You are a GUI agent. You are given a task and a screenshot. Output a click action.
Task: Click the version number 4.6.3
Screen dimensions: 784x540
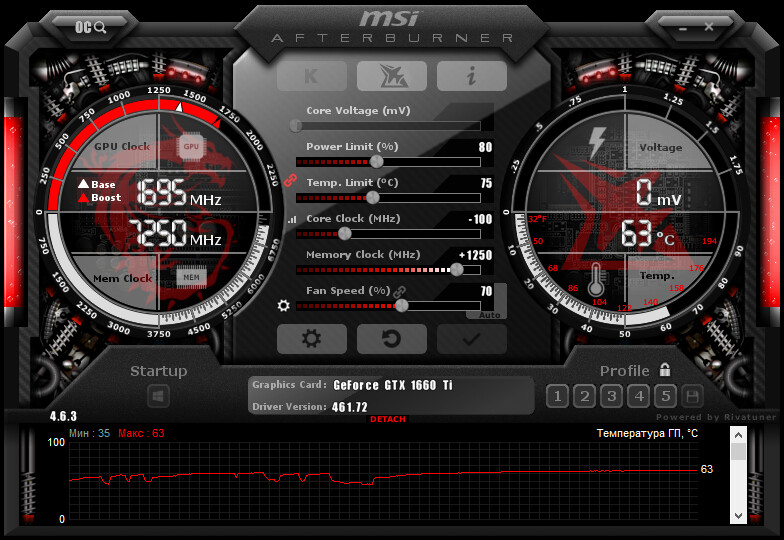click(63, 416)
